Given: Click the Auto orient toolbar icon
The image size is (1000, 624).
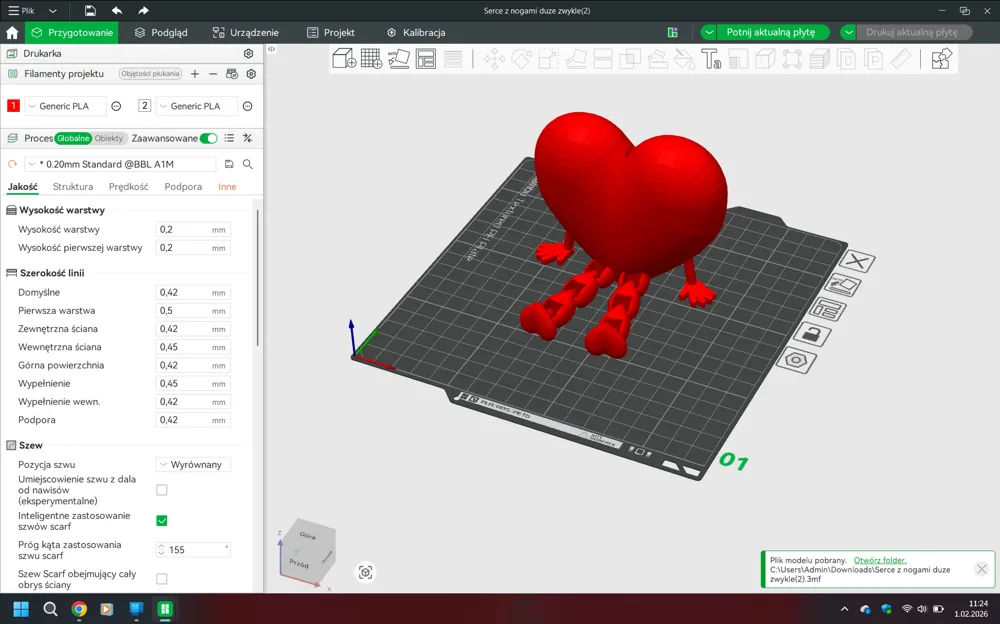Looking at the screenshot, I should tap(399, 59).
